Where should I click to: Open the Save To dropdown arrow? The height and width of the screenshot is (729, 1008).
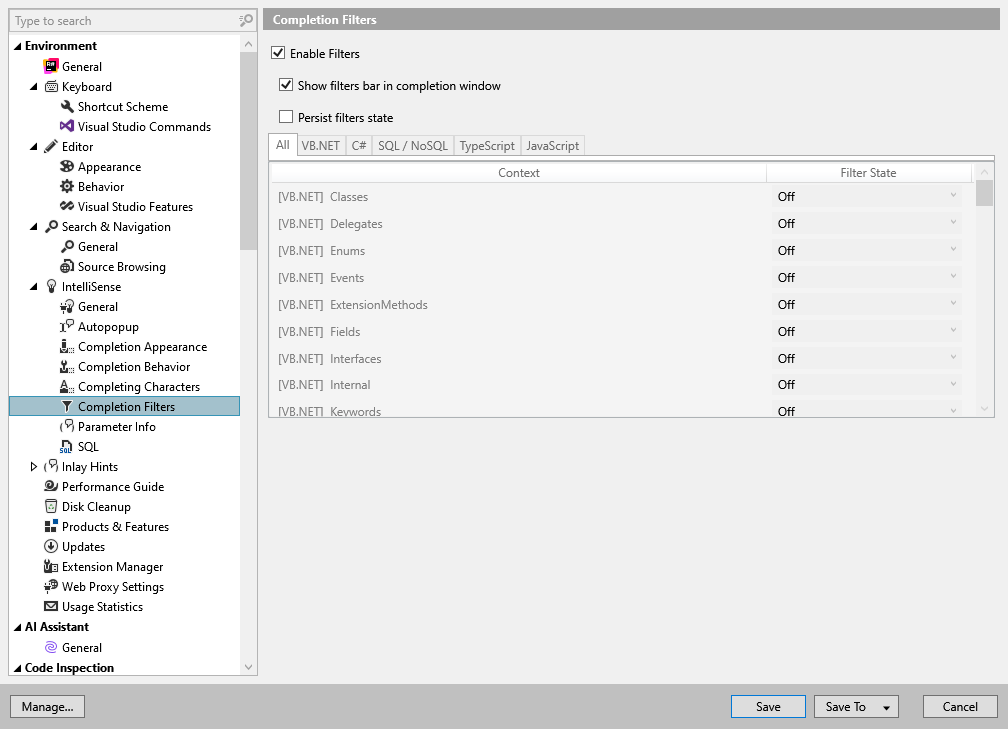pos(884,706)
